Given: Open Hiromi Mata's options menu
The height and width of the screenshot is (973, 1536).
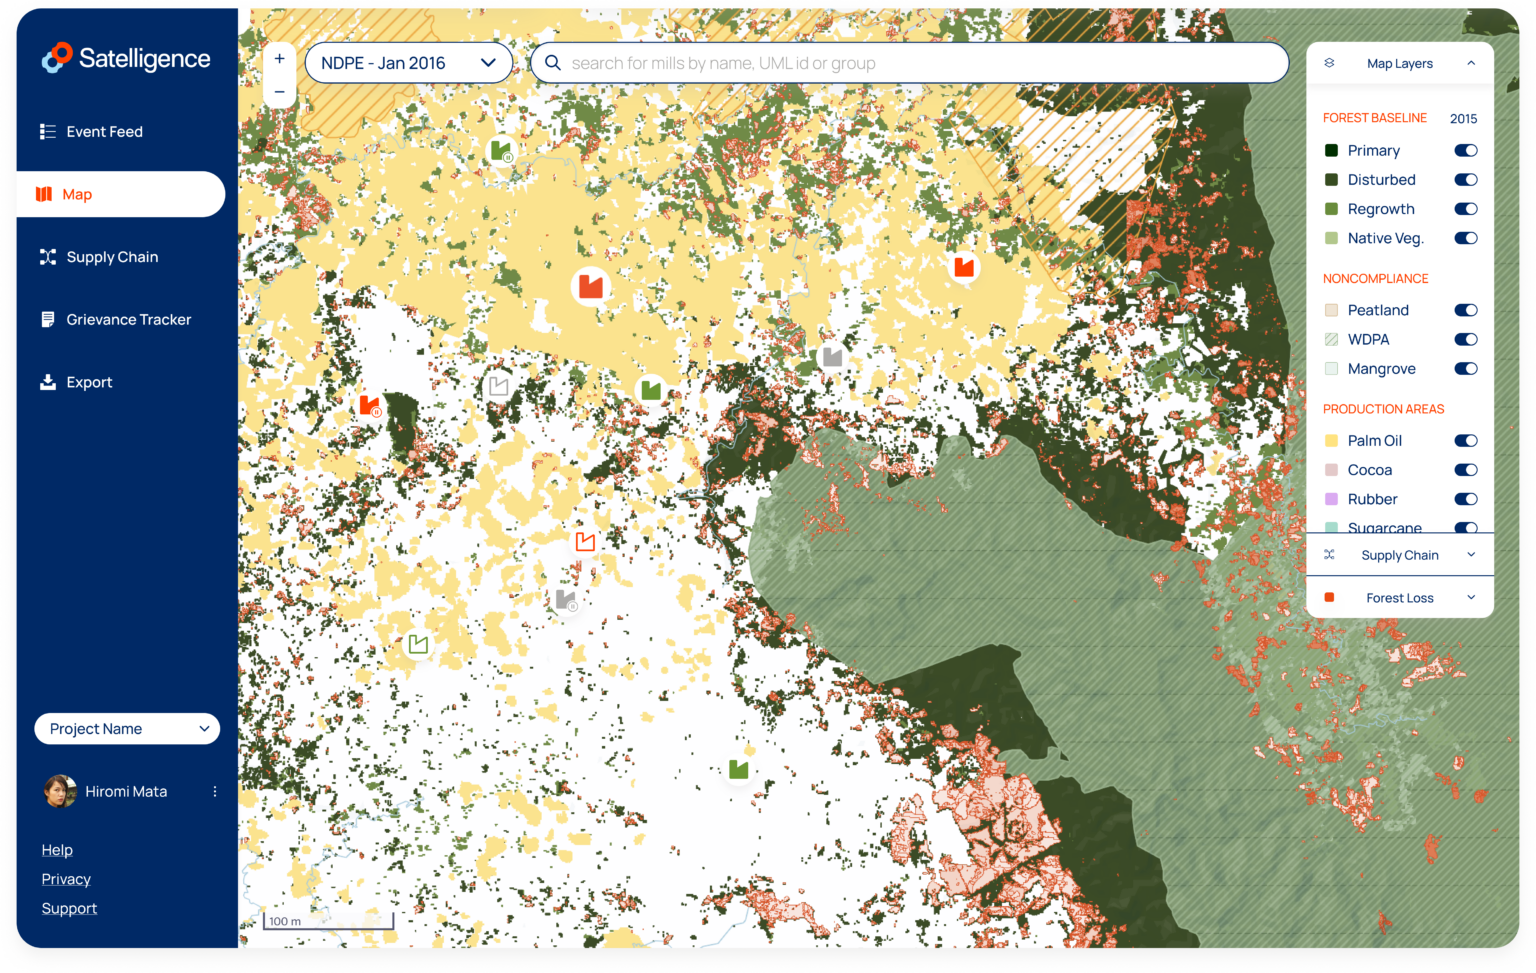Looking at the screenshot, I should tap(214, 791).
